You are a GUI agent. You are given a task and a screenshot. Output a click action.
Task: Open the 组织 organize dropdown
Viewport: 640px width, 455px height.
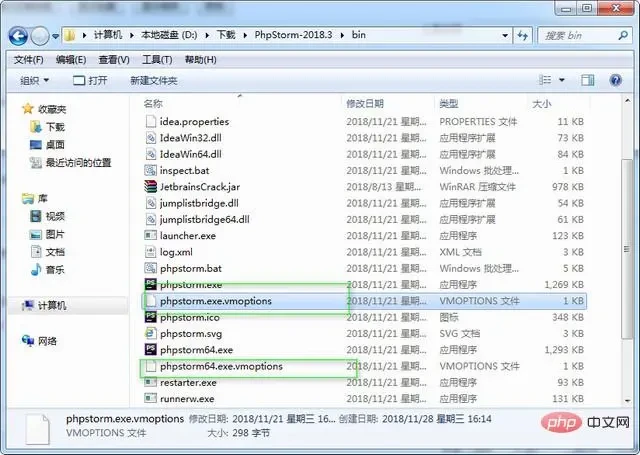35,80
